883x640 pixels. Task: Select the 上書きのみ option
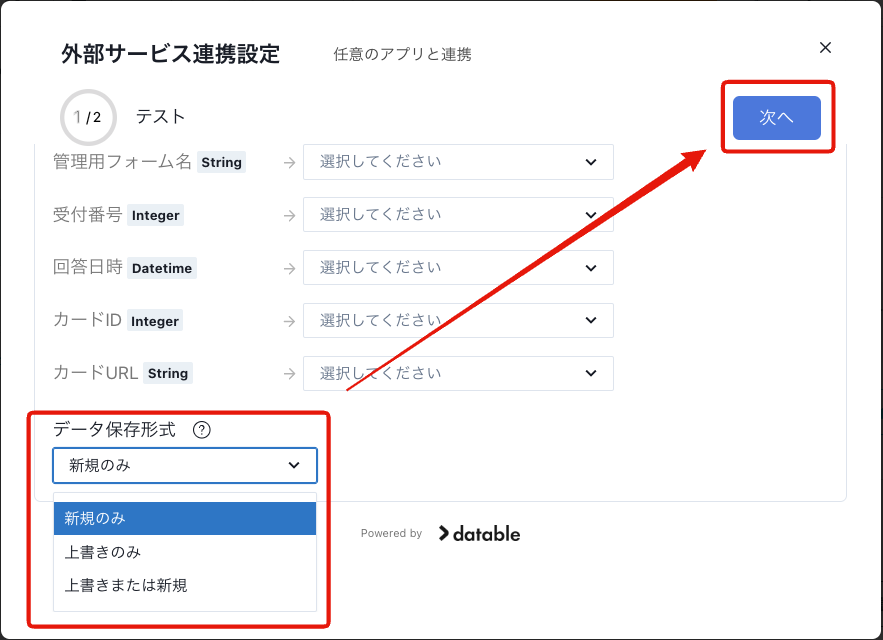coord(185,552)
